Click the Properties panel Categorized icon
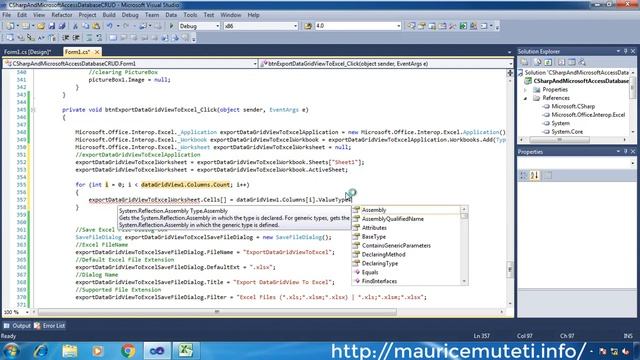 pos(523,176)
